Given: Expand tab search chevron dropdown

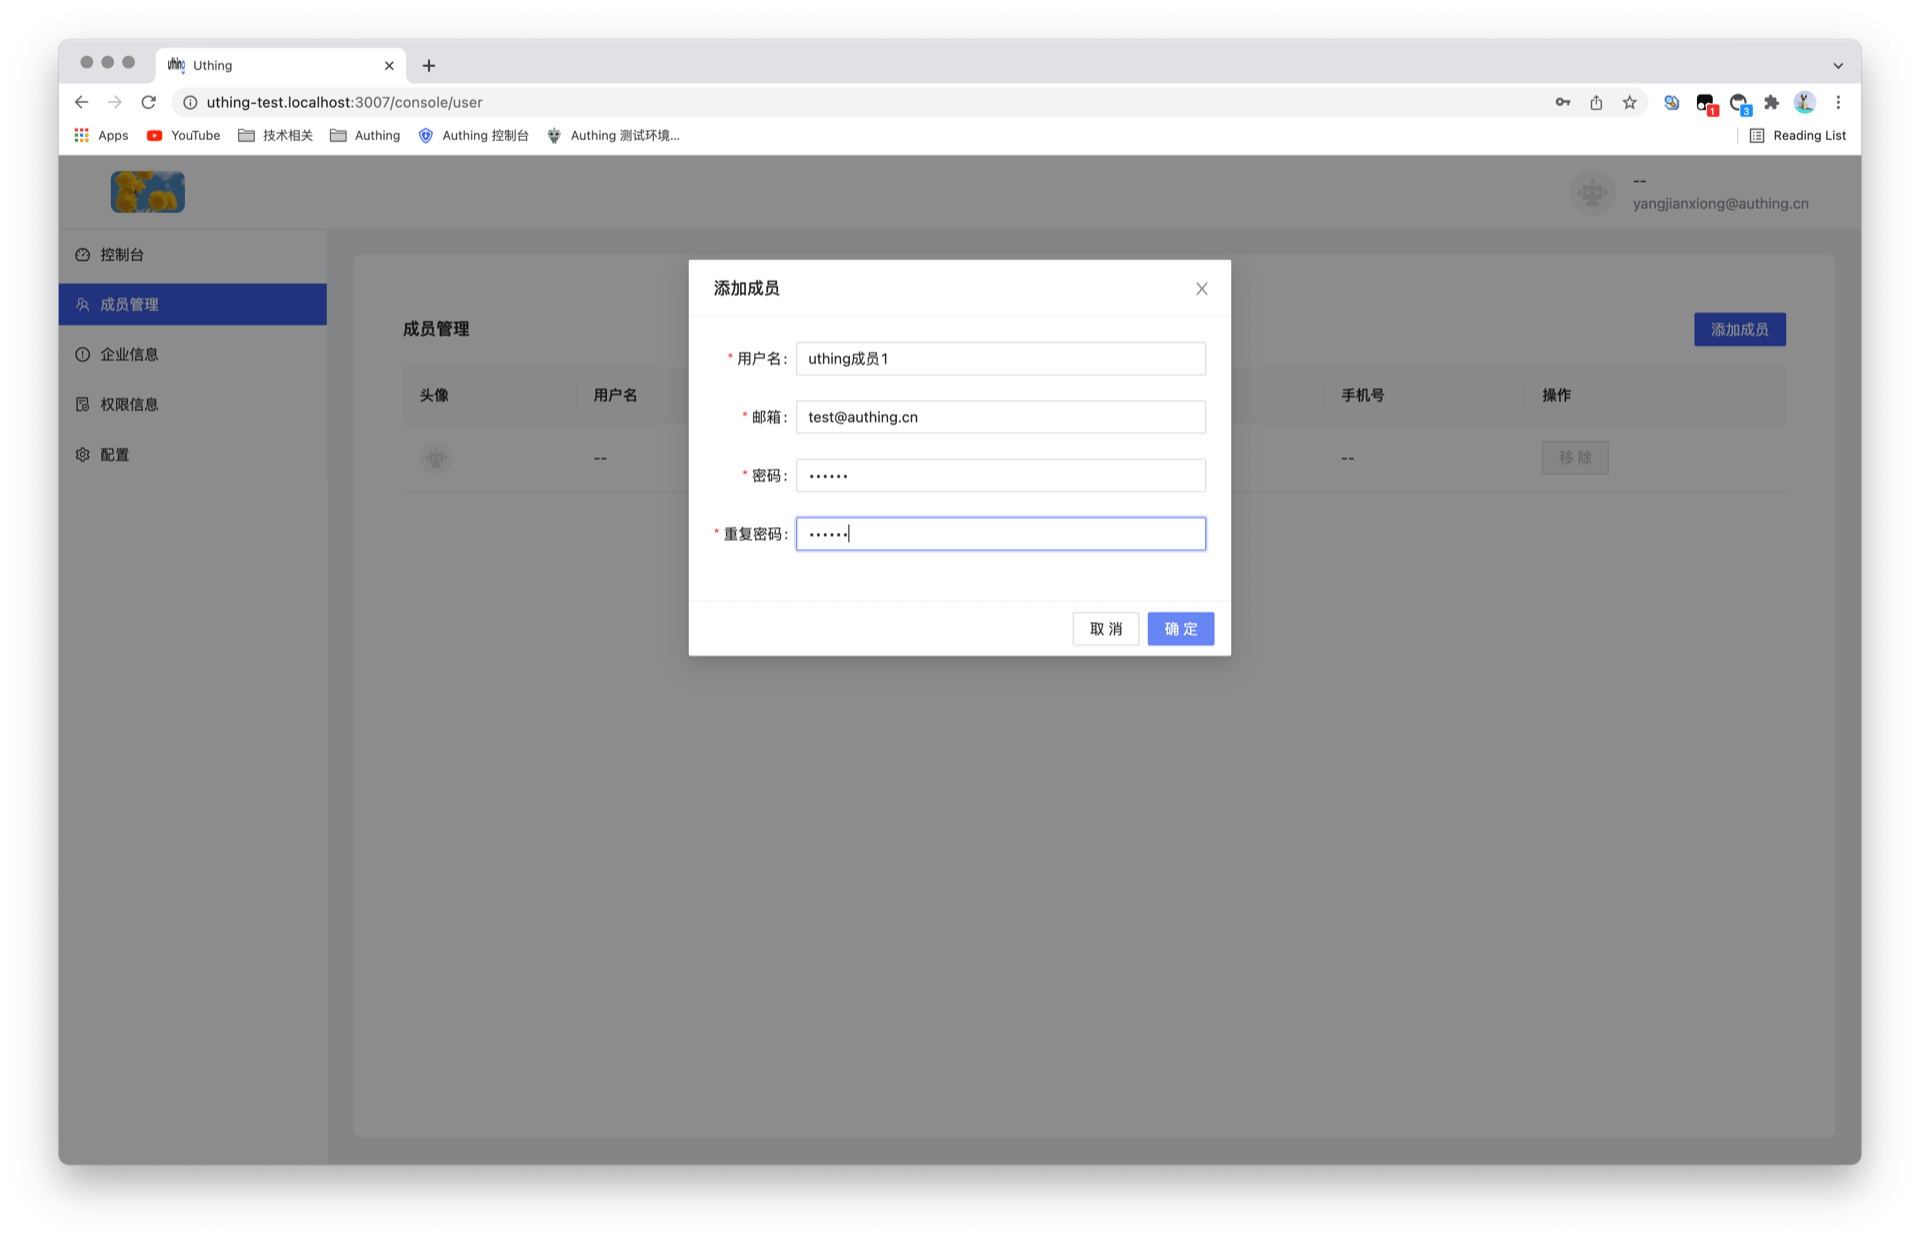Looking at the screenshot, I should click(1837, 66).
